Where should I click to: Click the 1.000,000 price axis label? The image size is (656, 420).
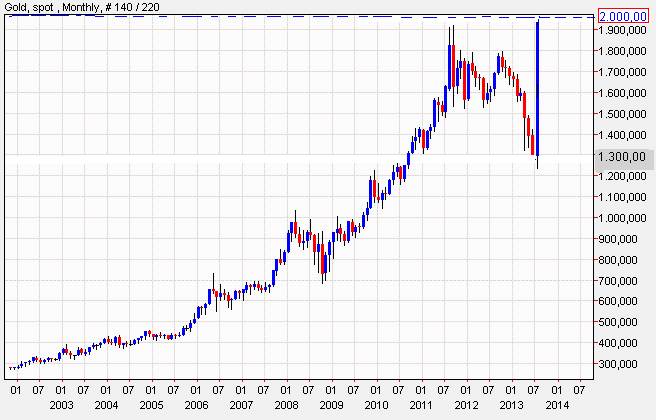(622, 218)
